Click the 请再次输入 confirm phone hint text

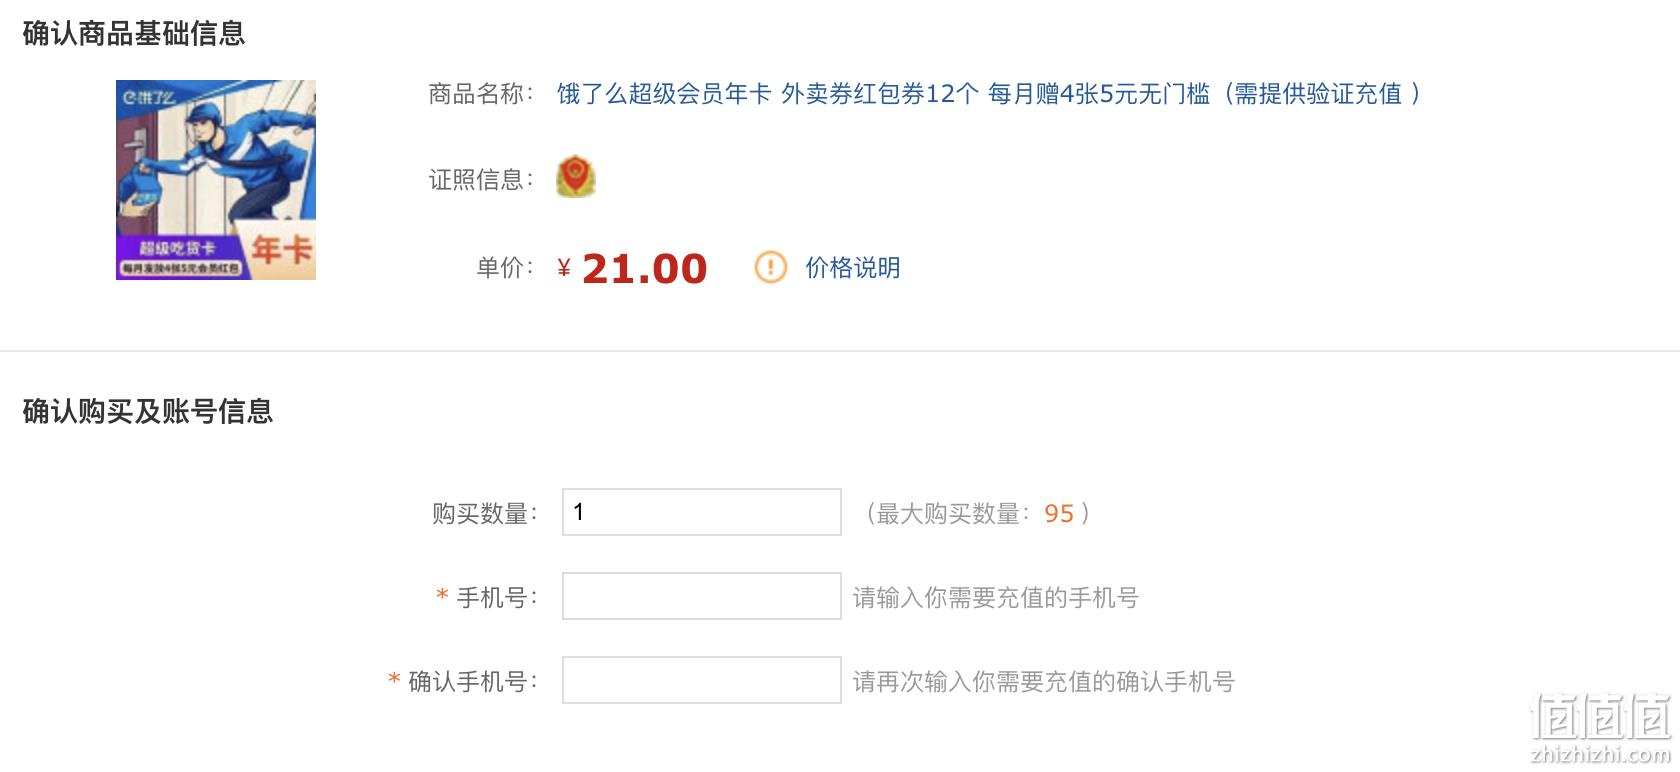[1044, 682]
